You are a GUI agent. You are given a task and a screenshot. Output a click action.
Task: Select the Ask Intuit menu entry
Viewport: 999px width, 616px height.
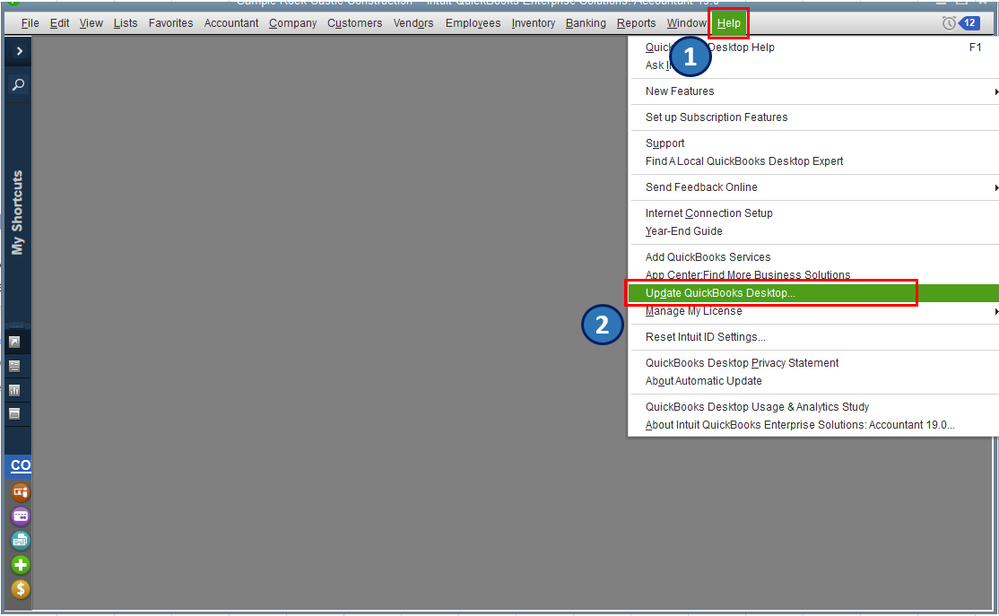click(x=814, y=65)
